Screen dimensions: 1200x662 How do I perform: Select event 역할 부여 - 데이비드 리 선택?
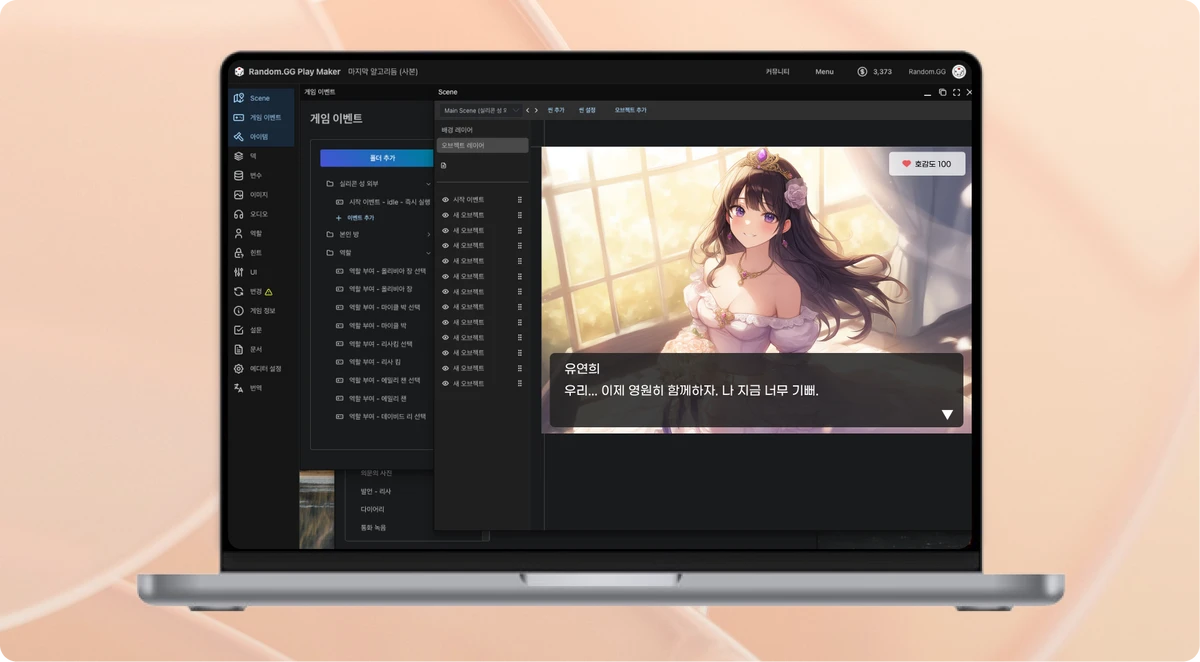pos(381,416)
